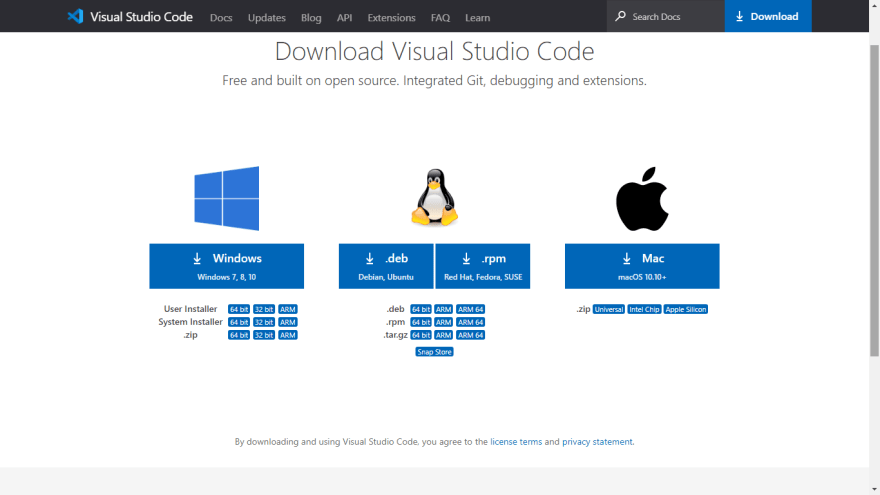Select User Installer 64 bit

(239, 309)
